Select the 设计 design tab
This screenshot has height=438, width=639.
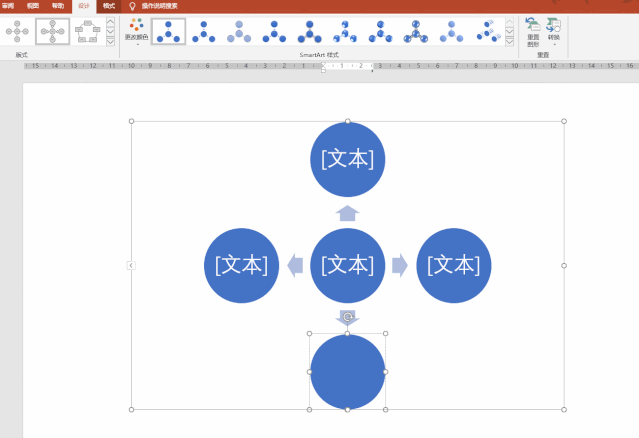84,6
